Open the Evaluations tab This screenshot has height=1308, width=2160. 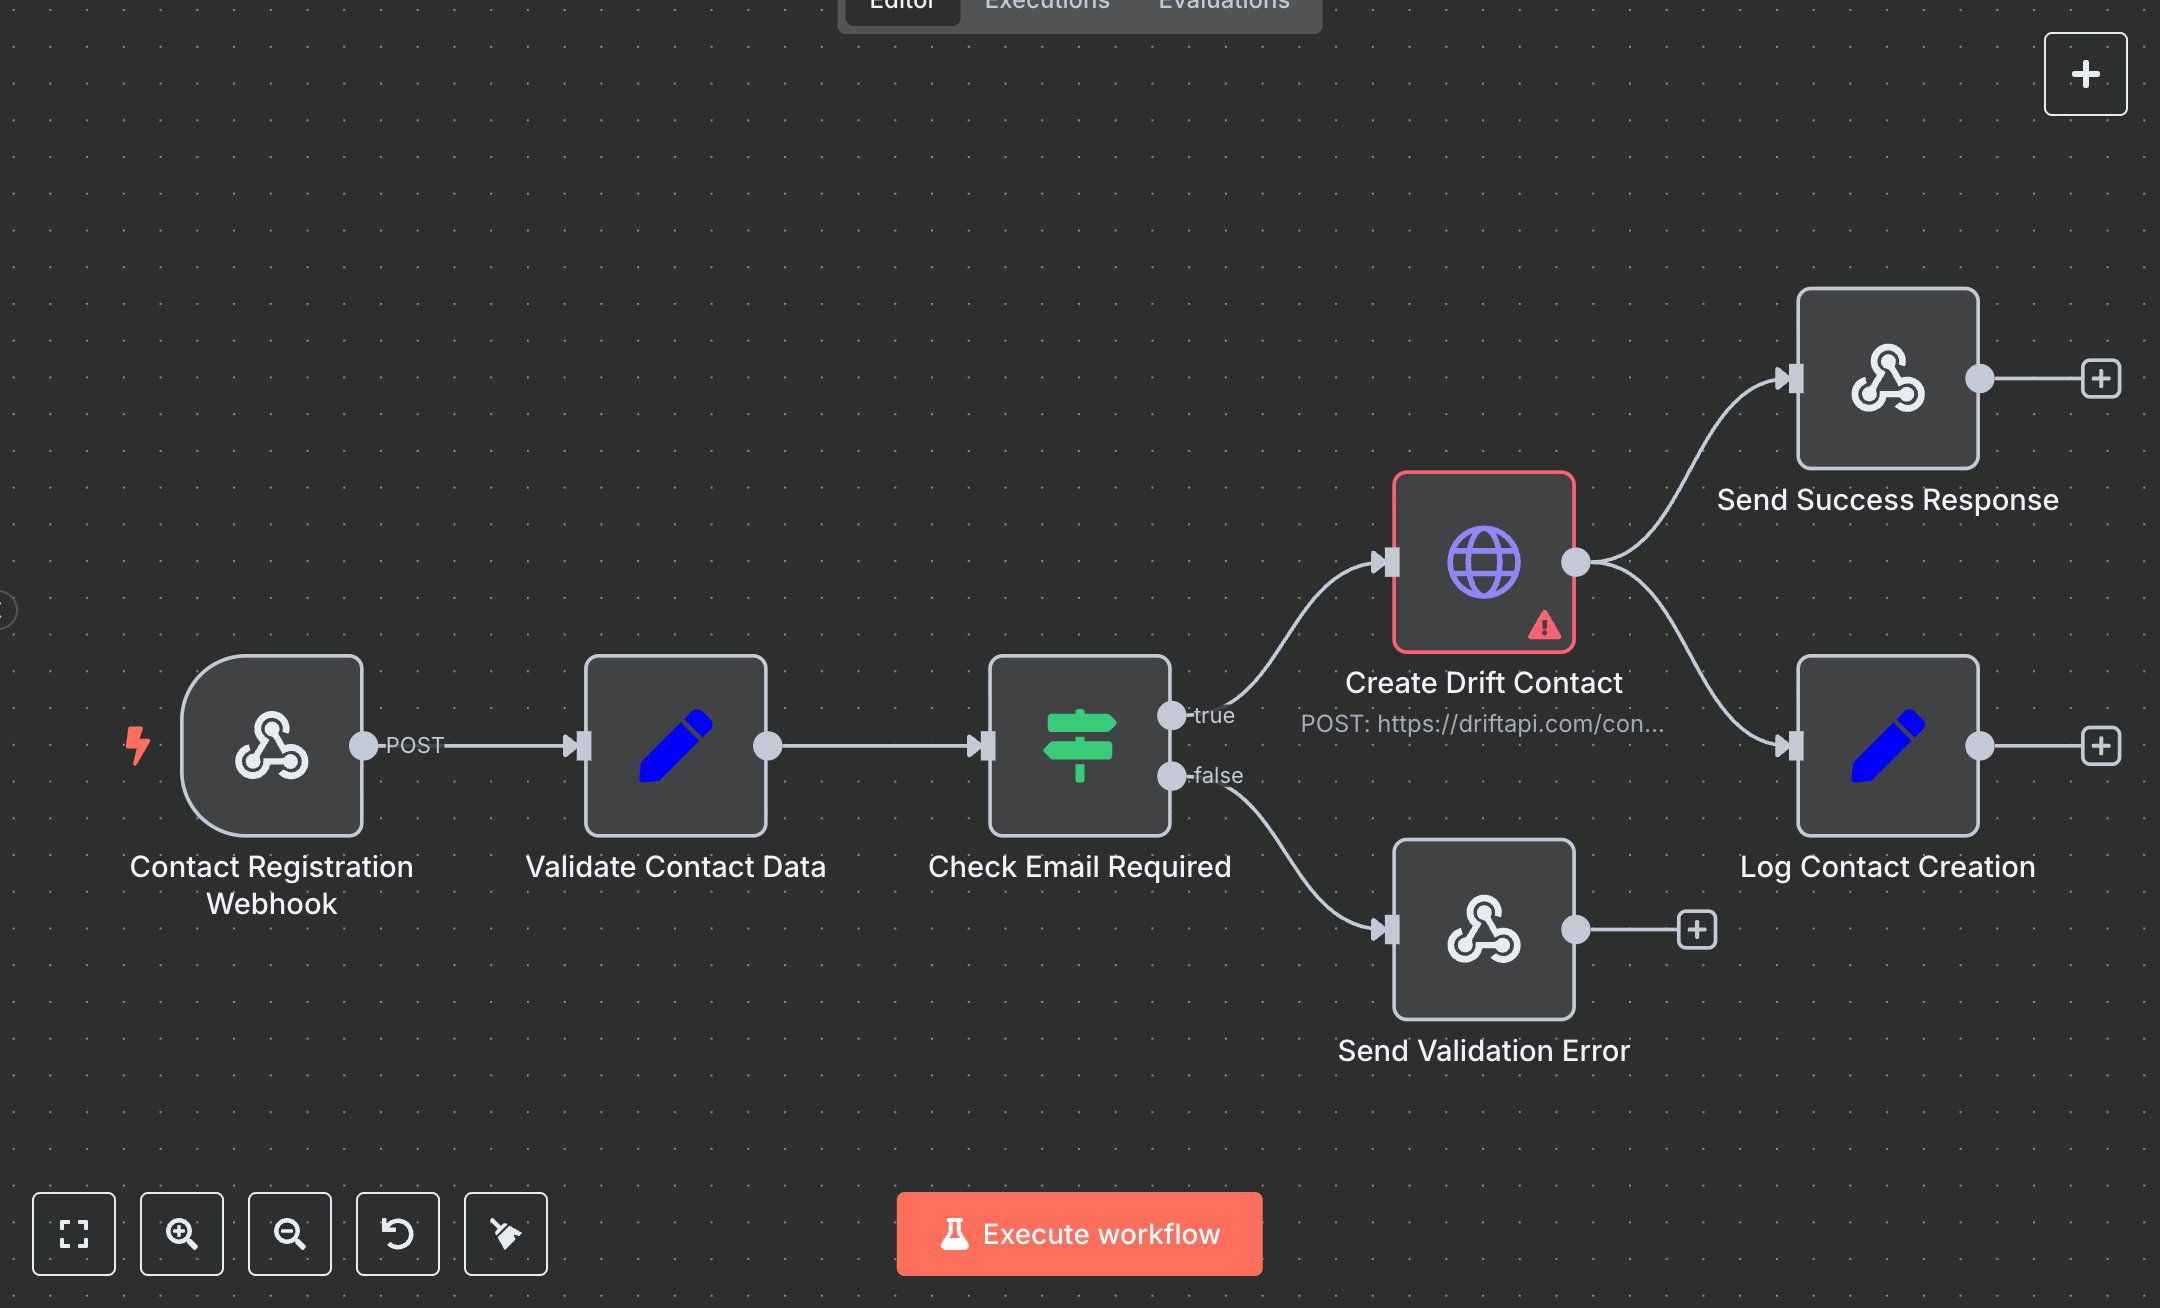[x=1222, y=8]
